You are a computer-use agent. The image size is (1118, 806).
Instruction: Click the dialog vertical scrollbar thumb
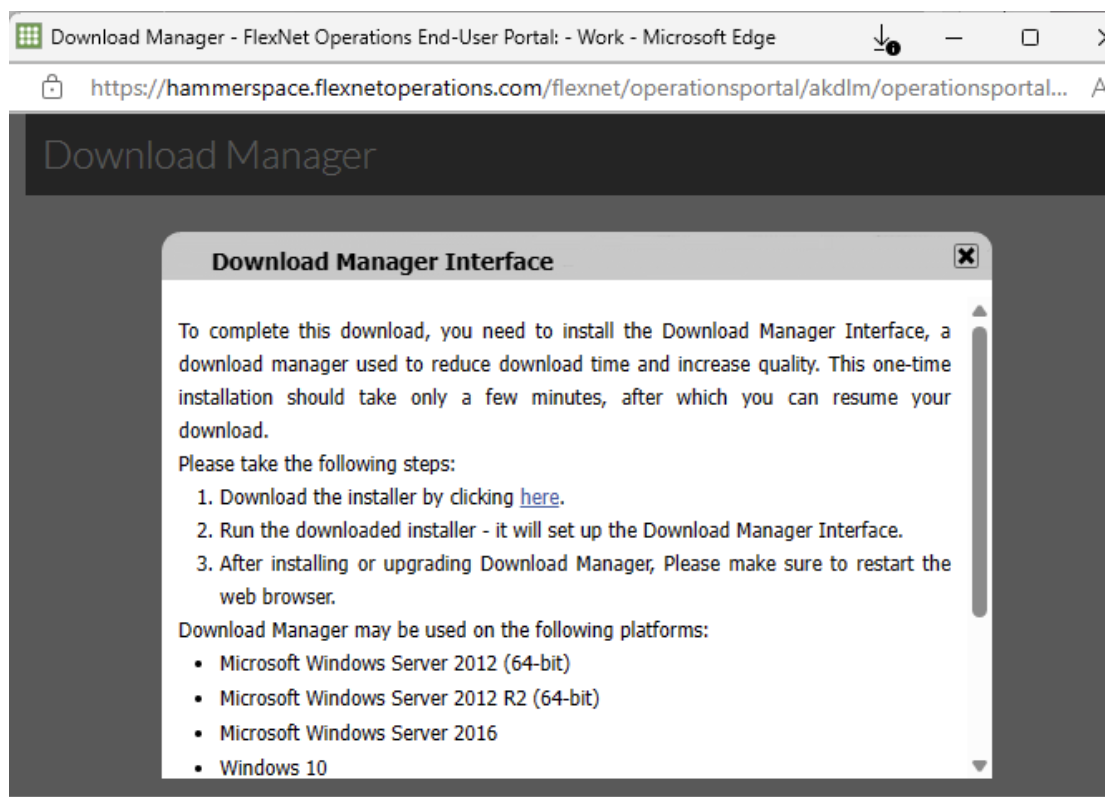point(980,471)
